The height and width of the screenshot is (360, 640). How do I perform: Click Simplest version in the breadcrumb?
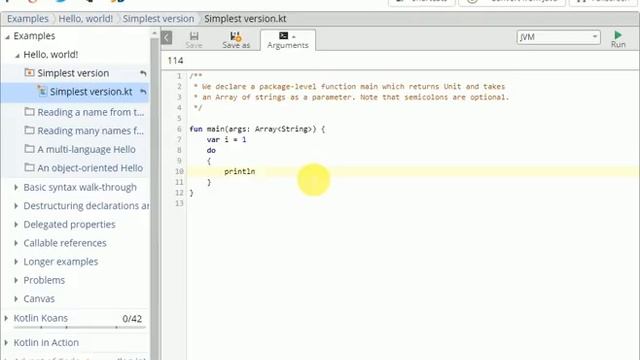(x=158, y=19)
